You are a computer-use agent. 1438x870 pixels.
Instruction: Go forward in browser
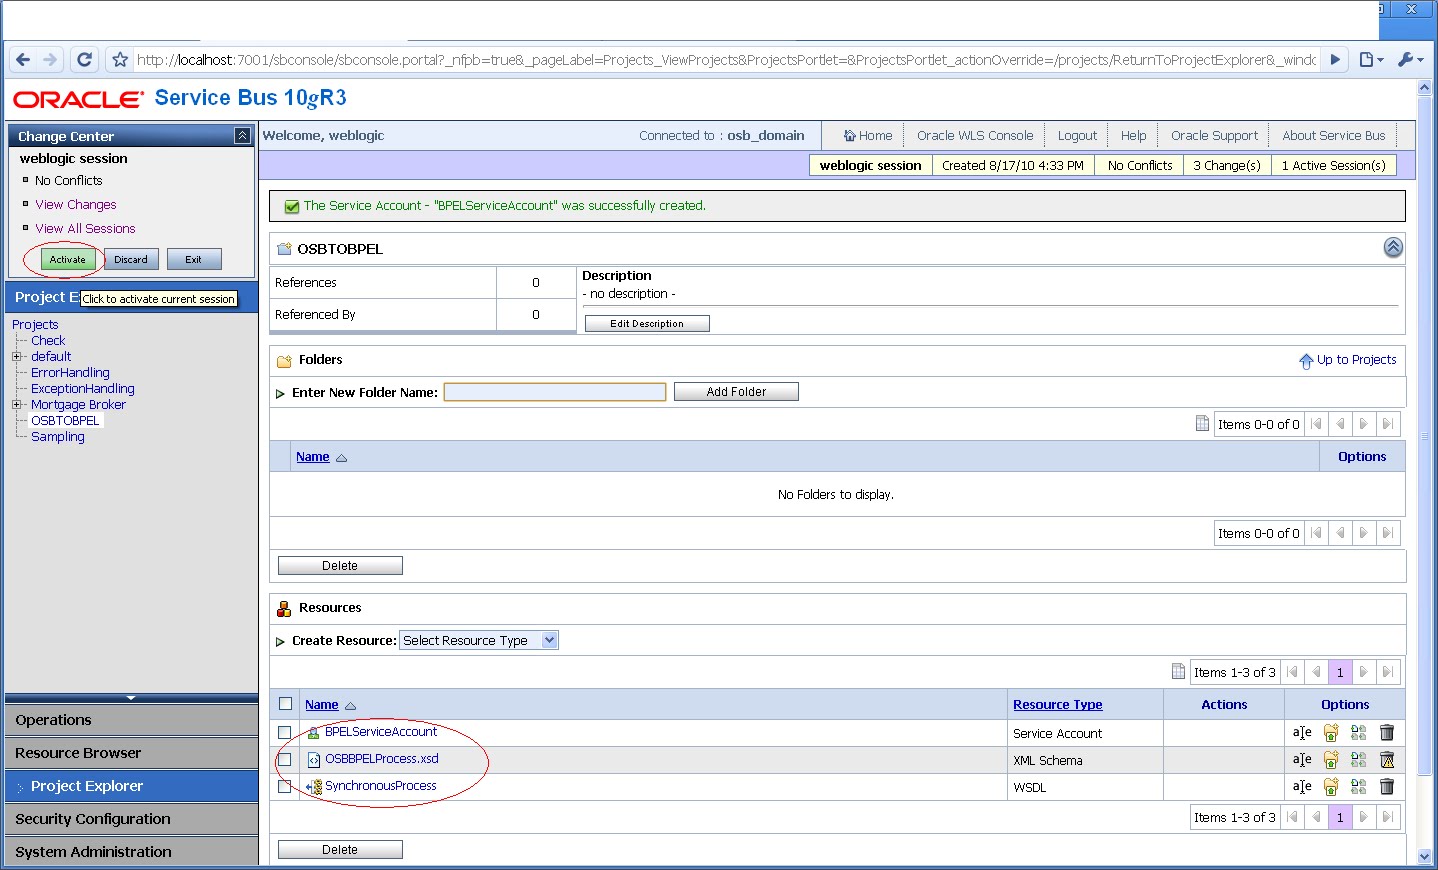pyautogui.click(x=50, y=59)
